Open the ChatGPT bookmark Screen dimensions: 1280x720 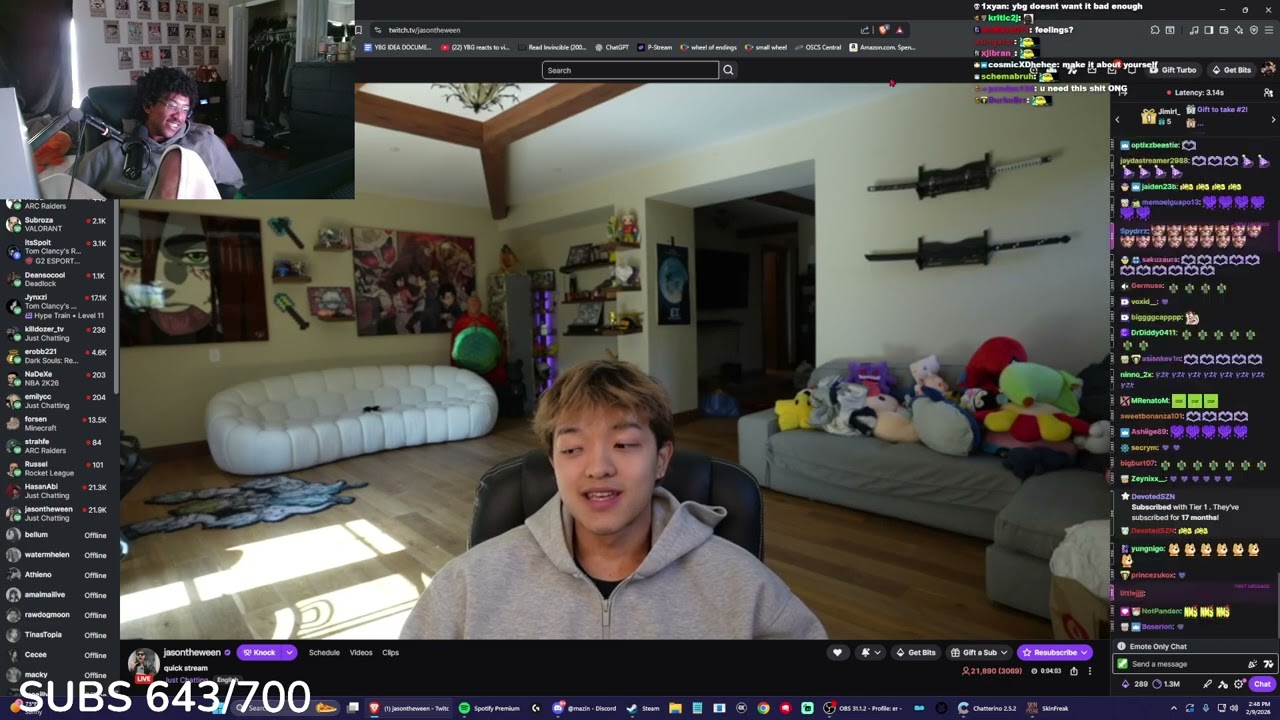pyautogui.click(x=612, y=47)
